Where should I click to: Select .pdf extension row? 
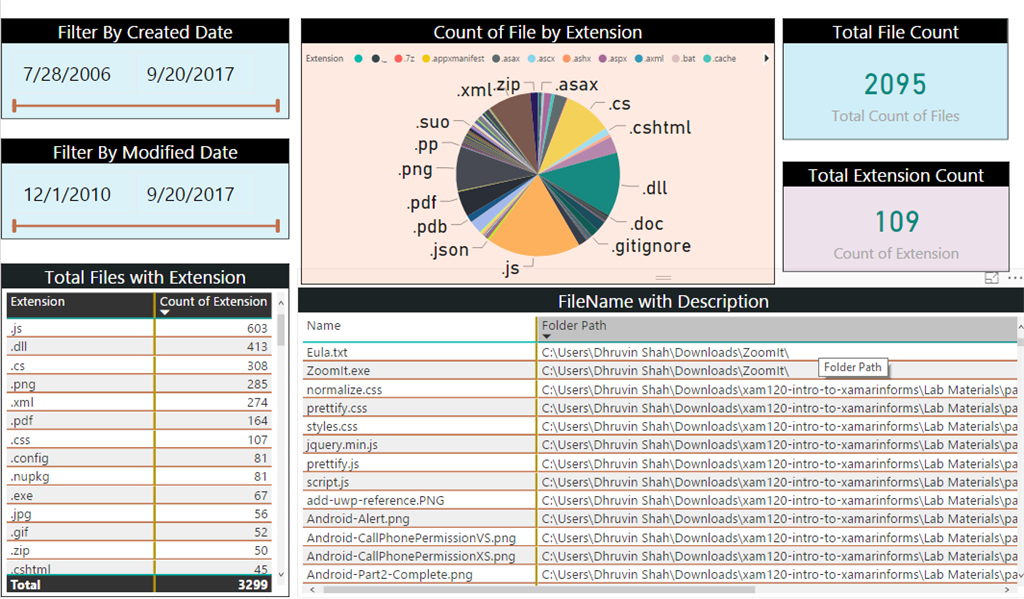(x=139, y=421)
